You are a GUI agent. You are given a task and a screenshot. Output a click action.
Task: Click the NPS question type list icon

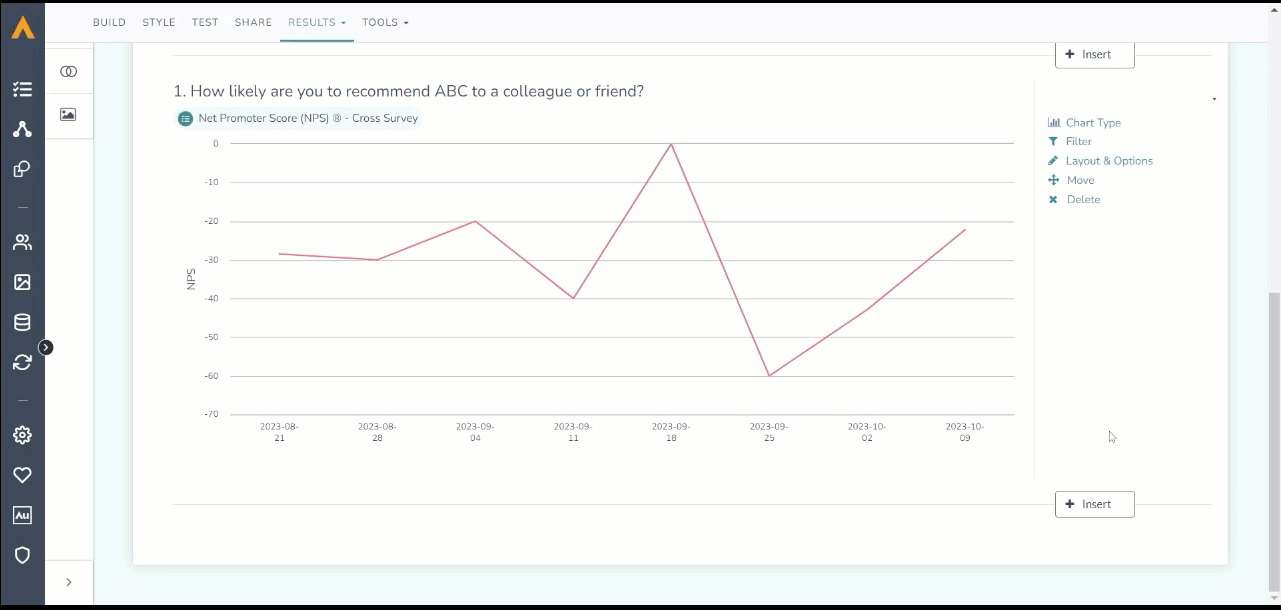coord(185,118)
